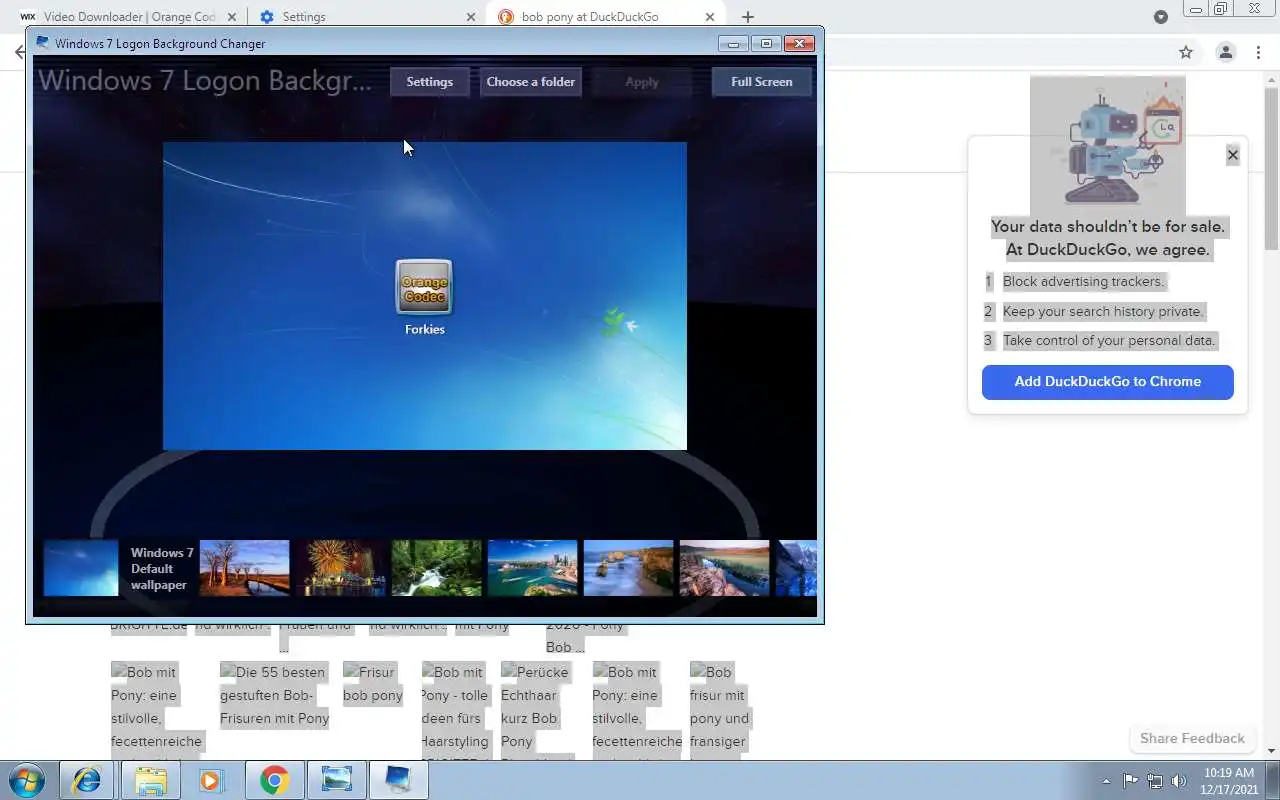This screenshot has height=800, width=1280.
Task: Click the Choose a folder button
Action: point(530,82)
